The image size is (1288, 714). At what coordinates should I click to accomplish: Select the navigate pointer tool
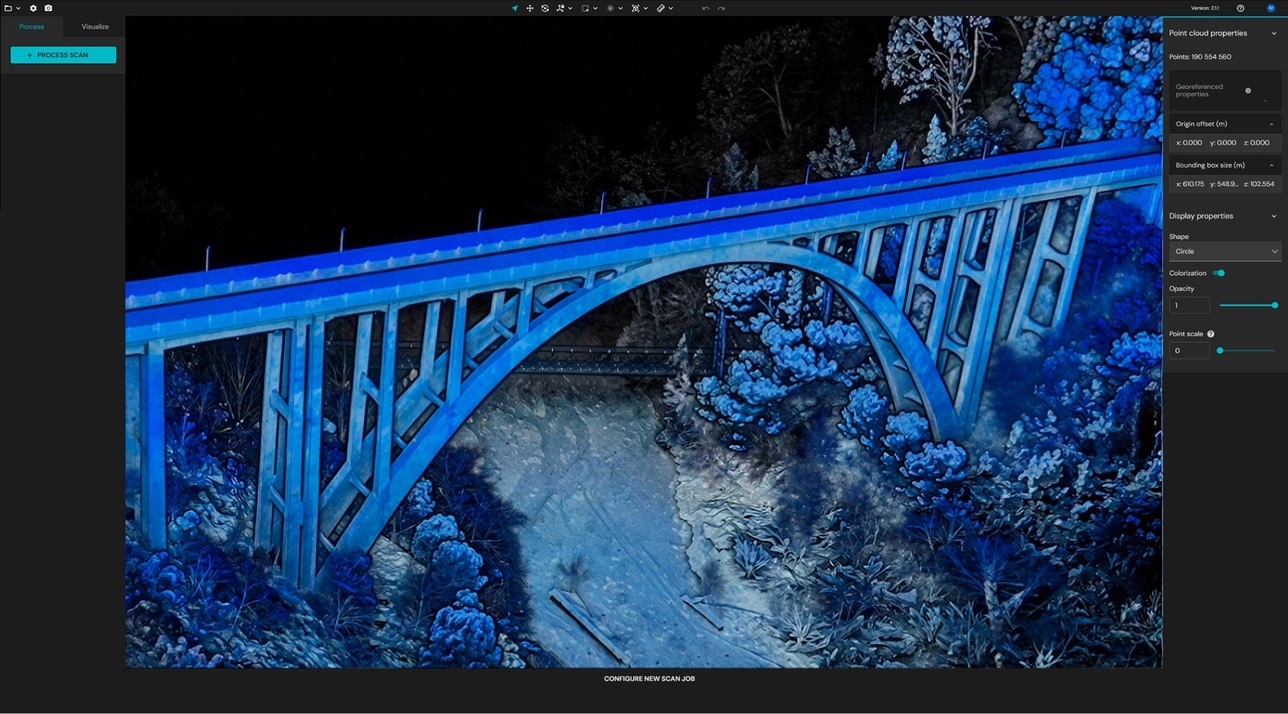coord(515,8)
